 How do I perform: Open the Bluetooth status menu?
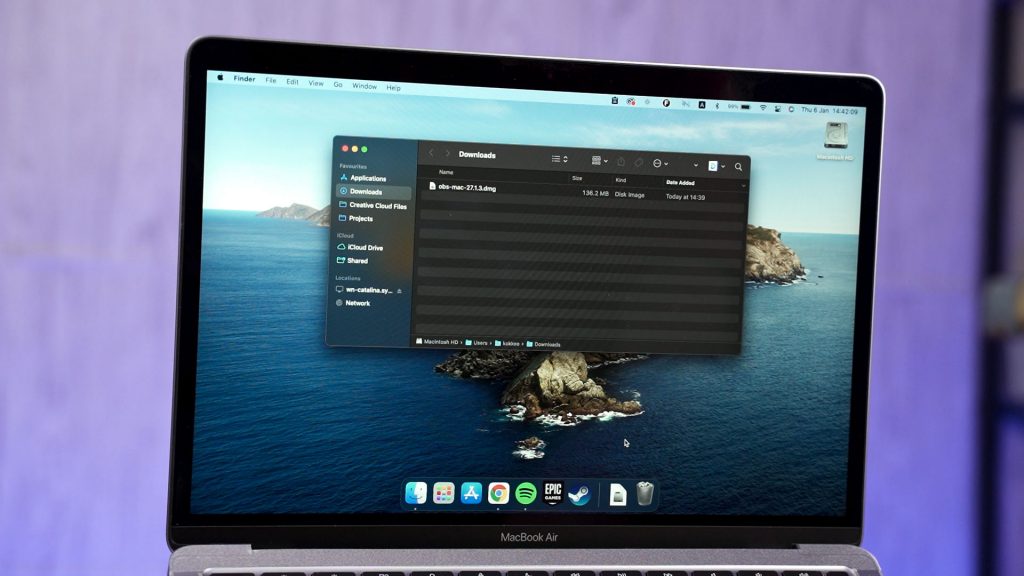[716, 106]
